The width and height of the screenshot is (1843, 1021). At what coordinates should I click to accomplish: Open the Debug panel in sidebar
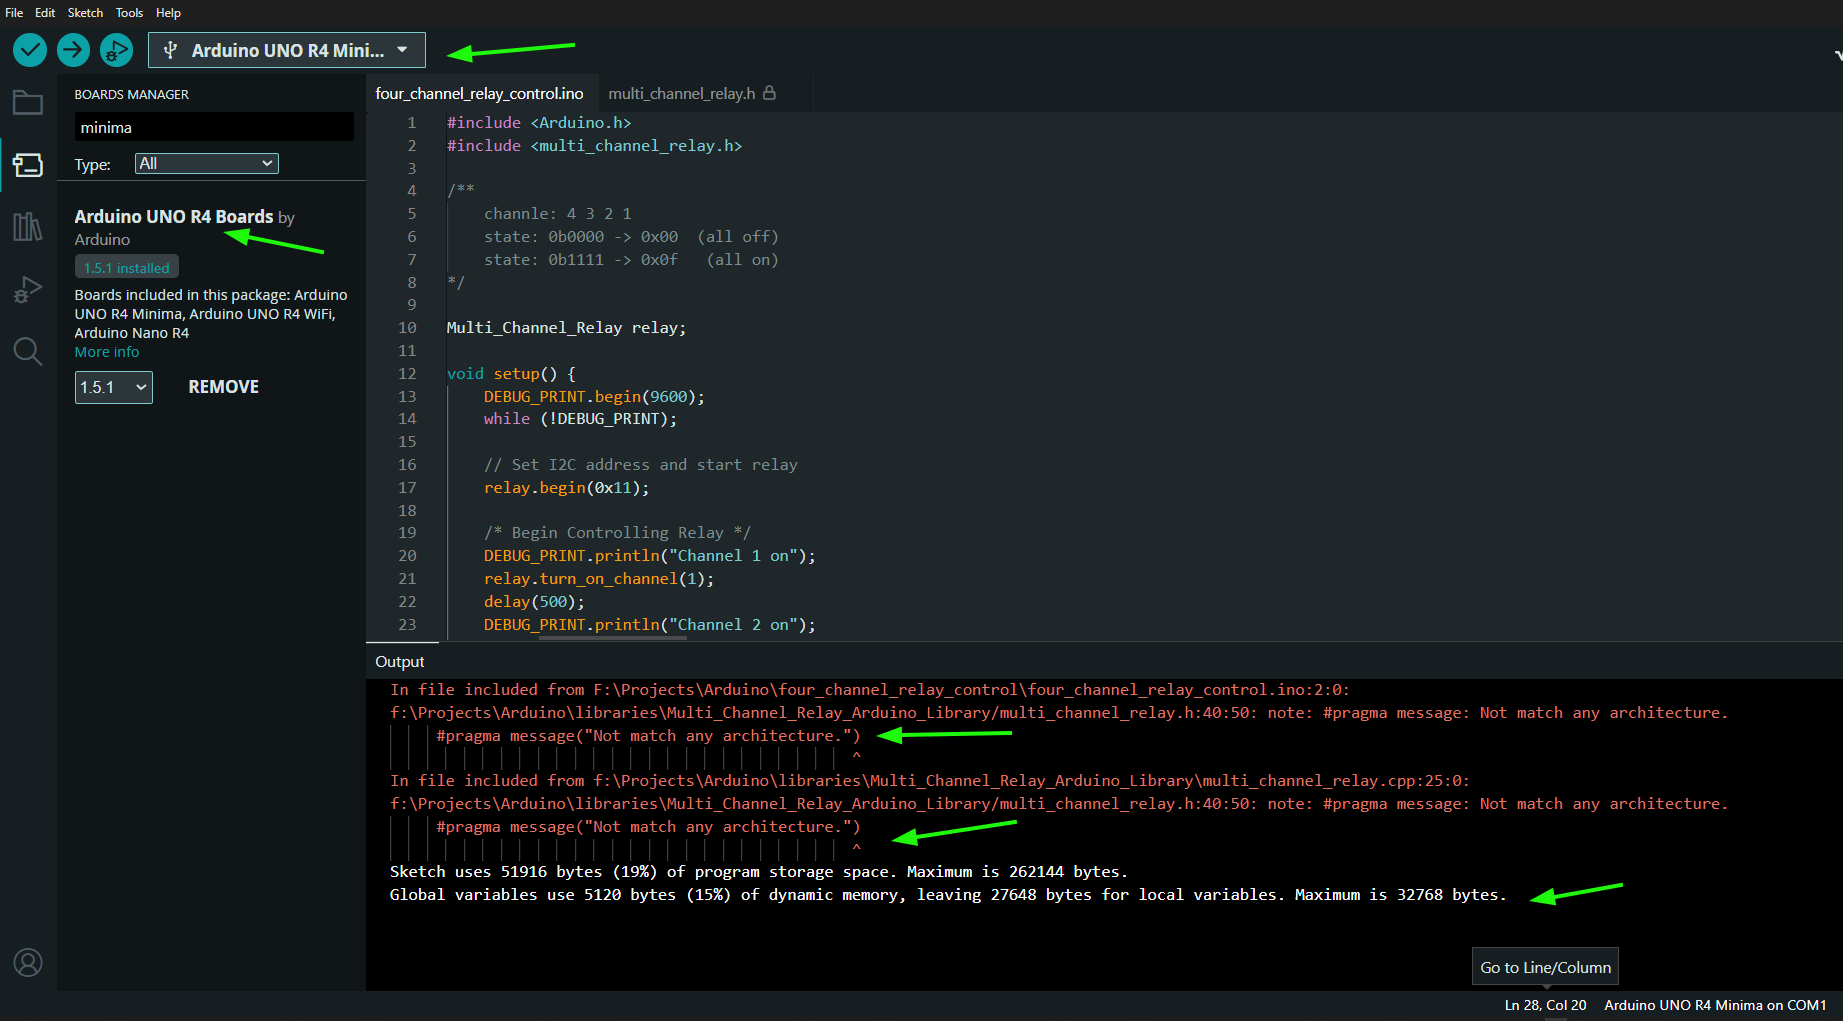[28, 290]
